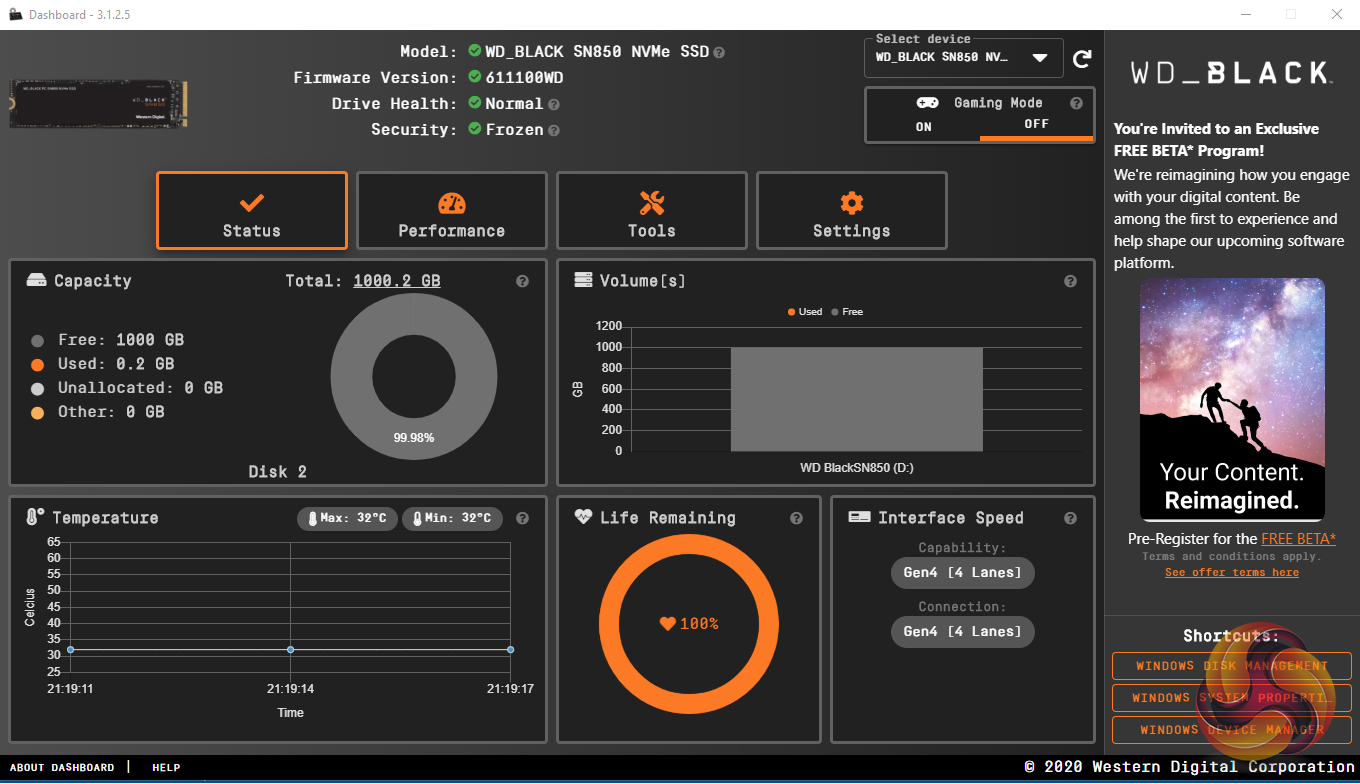Switch Gaming Mode to OFF
This screenshot has width=1360, height=784.
(x=1036, y=125)
